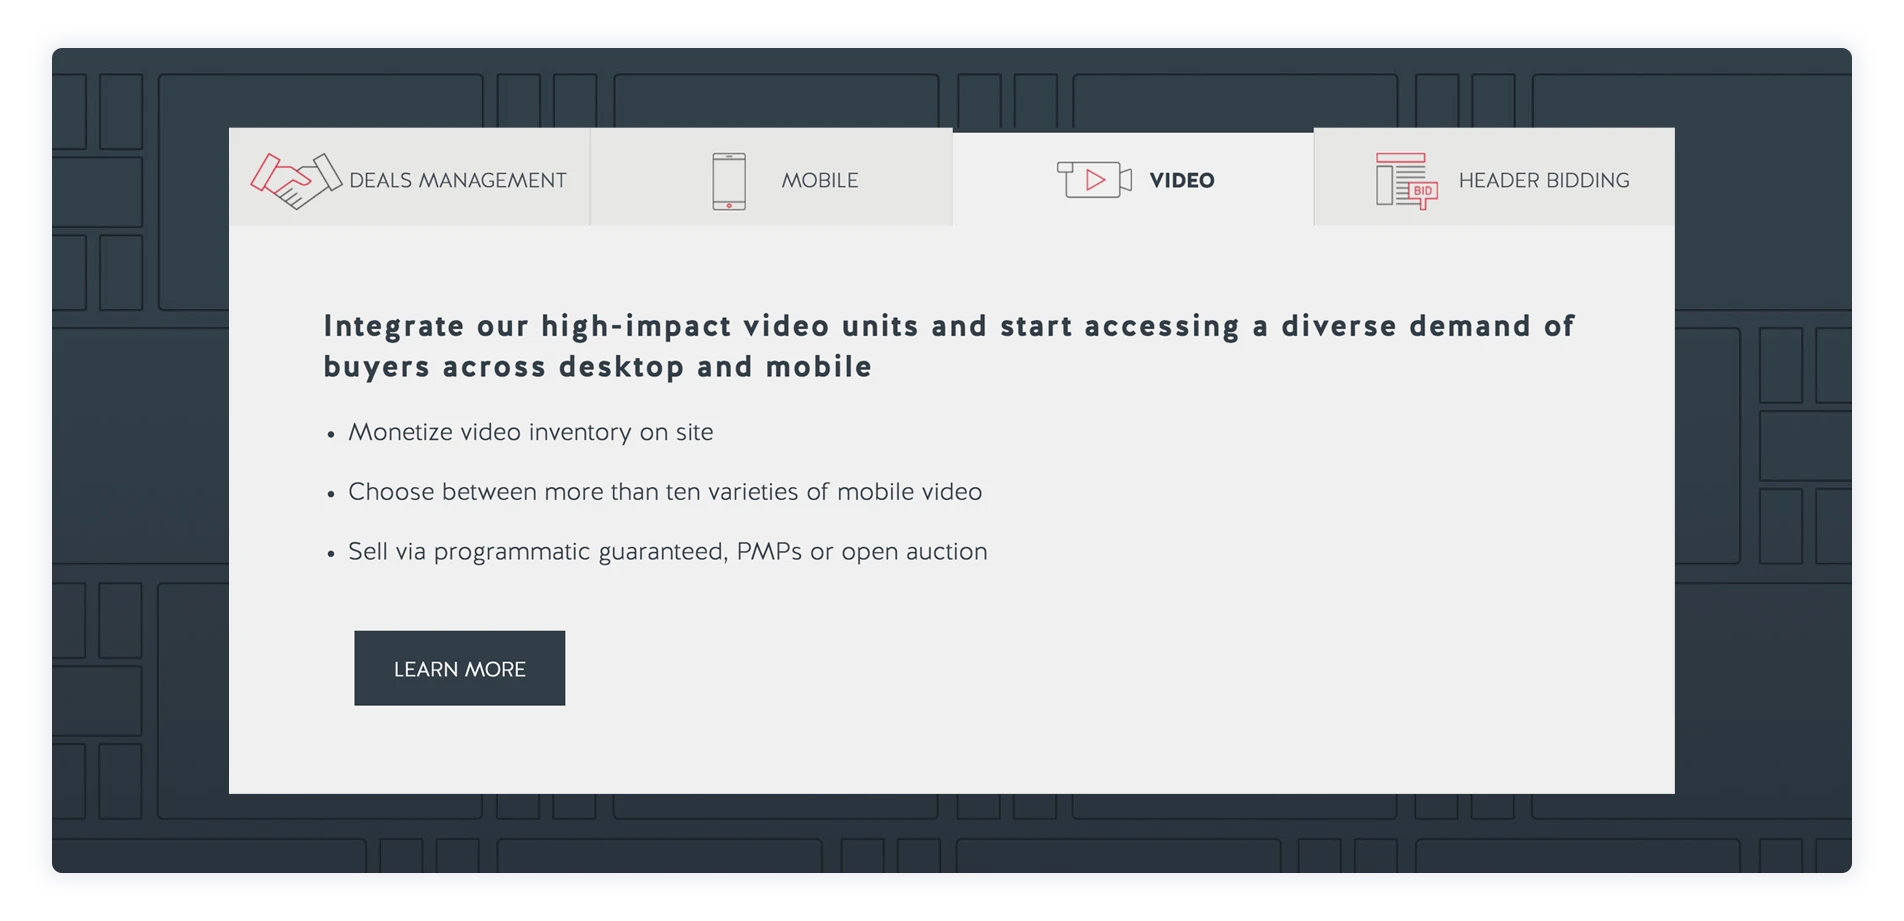Go to the Header Bidding tab label
Screen dimensions: 1904x921
click(1543, 180)
